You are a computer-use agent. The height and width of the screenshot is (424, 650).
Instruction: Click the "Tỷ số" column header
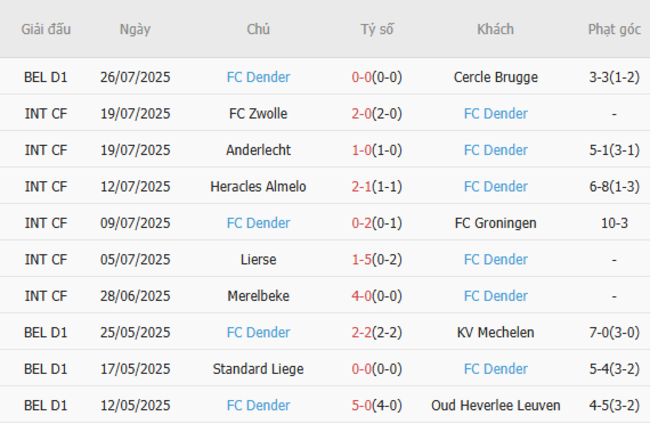click(377, 29)
